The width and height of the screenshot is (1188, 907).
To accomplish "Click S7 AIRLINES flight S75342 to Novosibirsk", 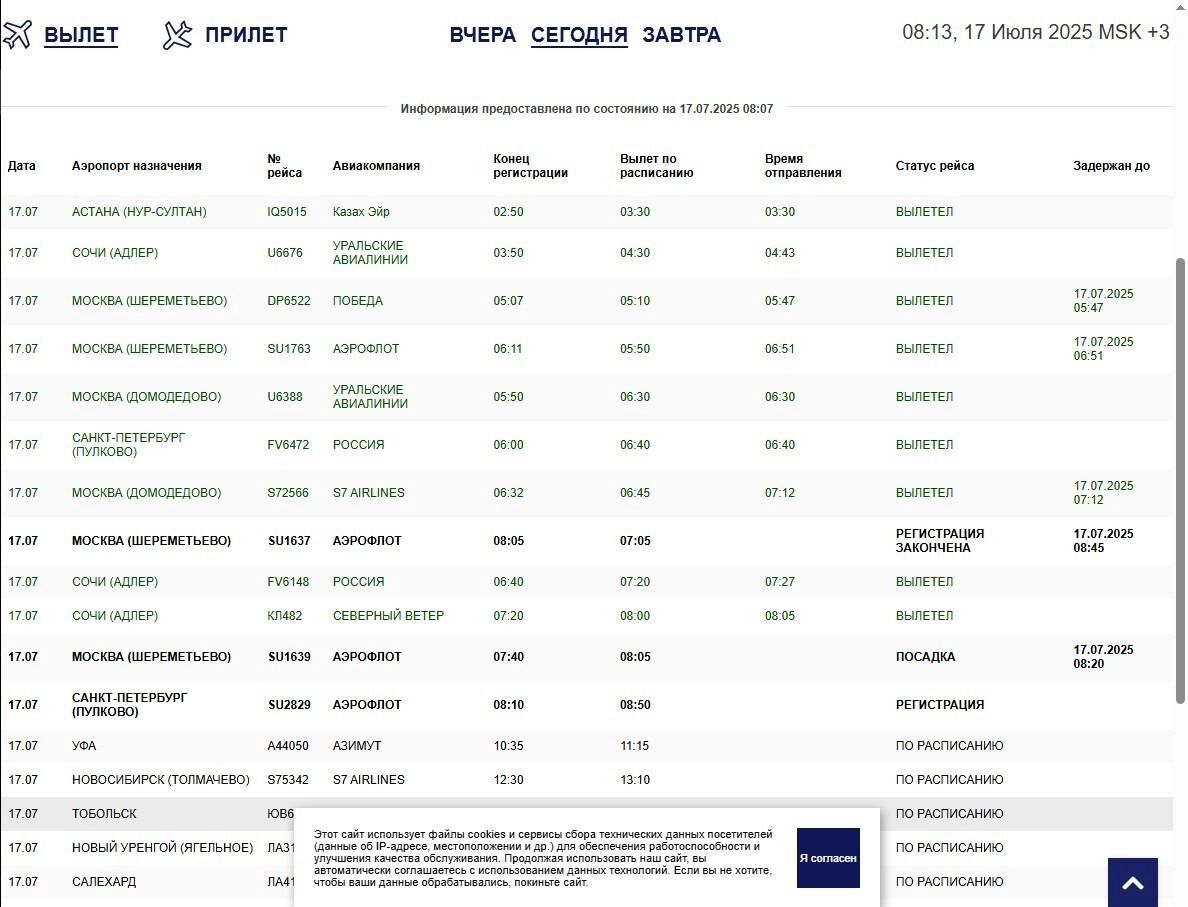I will point(368,780).
